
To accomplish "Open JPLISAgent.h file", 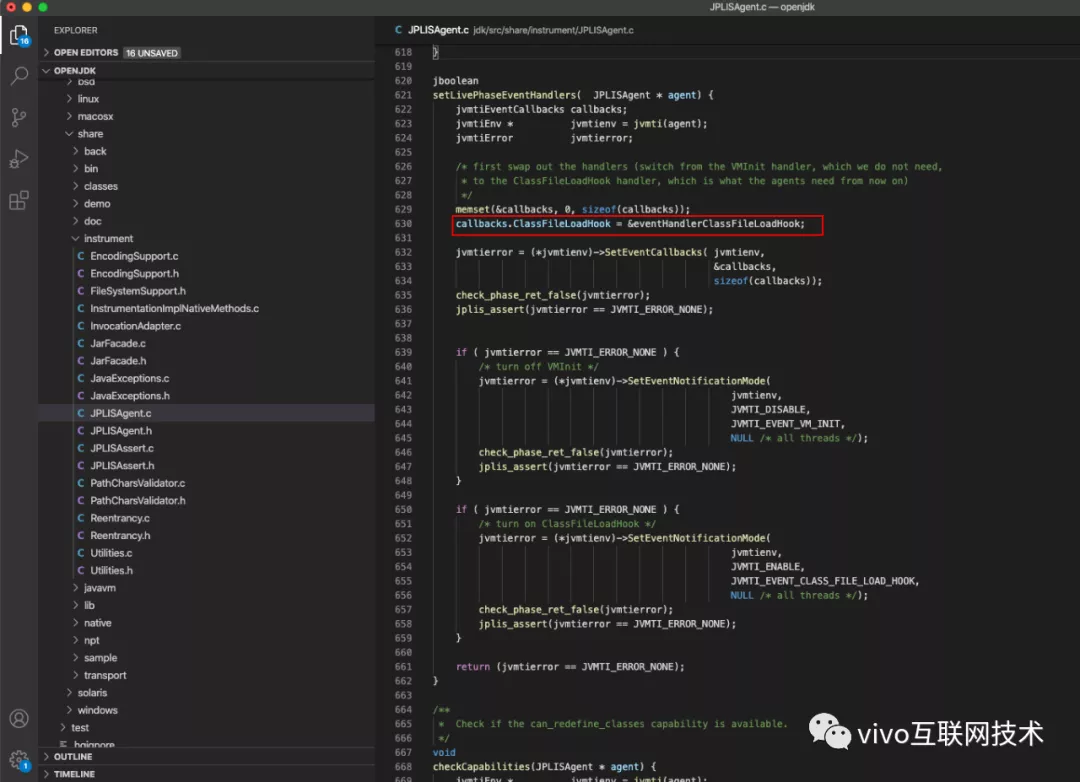I will pos(121,431).
